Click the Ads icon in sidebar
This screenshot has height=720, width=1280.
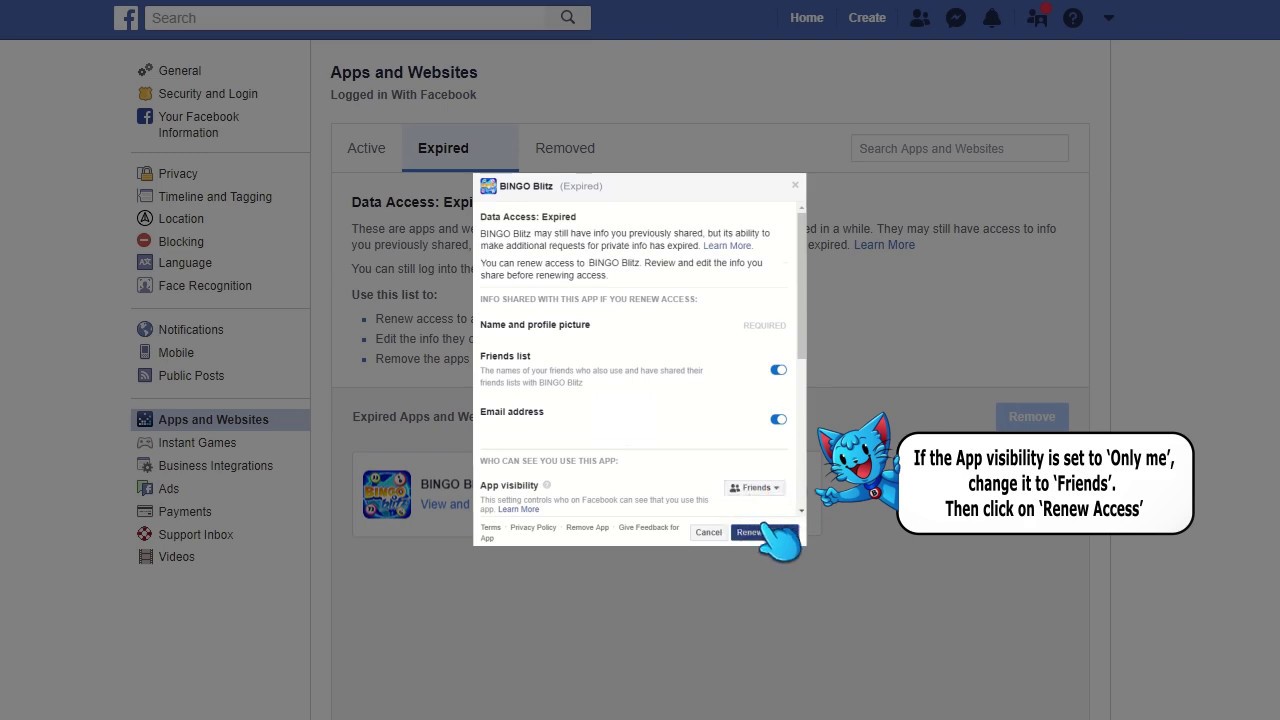tap(145, 488)
